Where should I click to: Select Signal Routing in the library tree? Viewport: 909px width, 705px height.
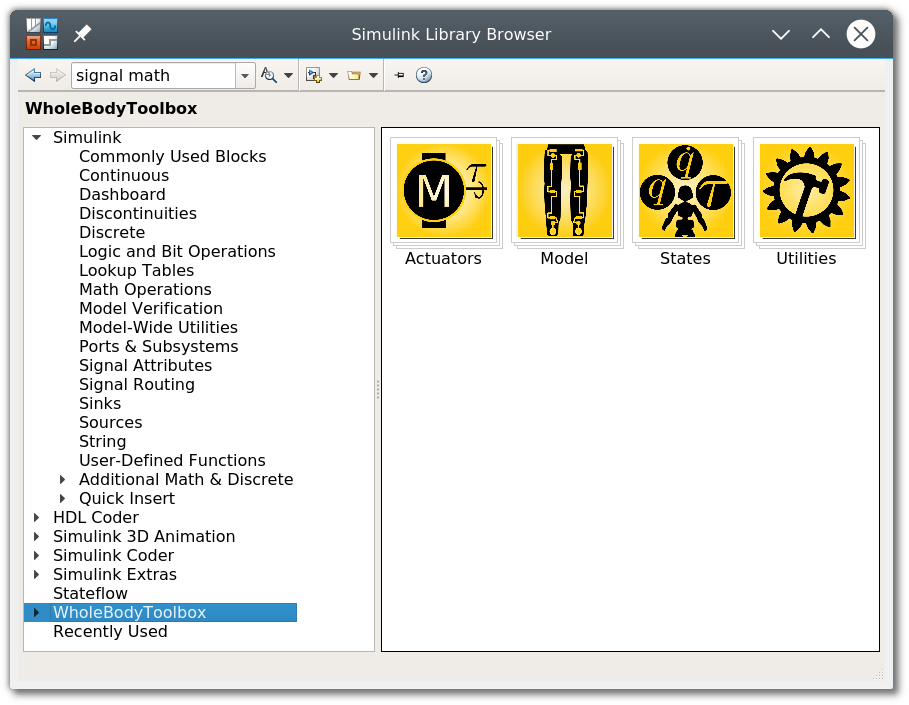click(136, 384)
